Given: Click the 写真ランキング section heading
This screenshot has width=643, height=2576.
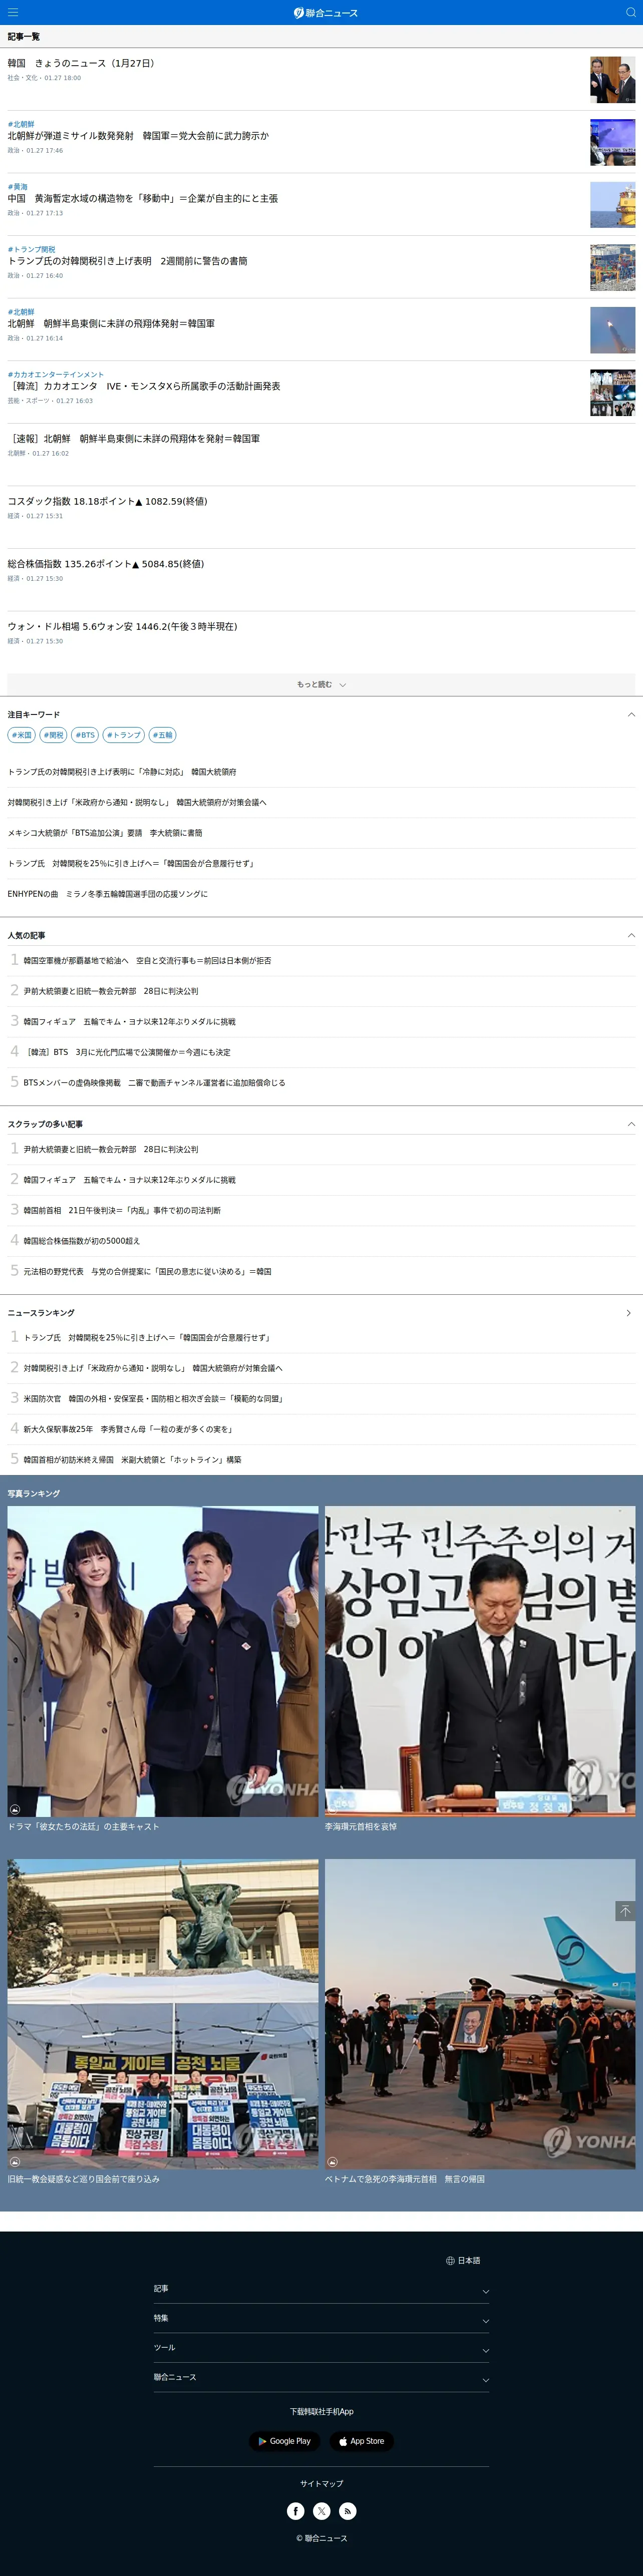Looking at the screenshot, I should 34,1493.
